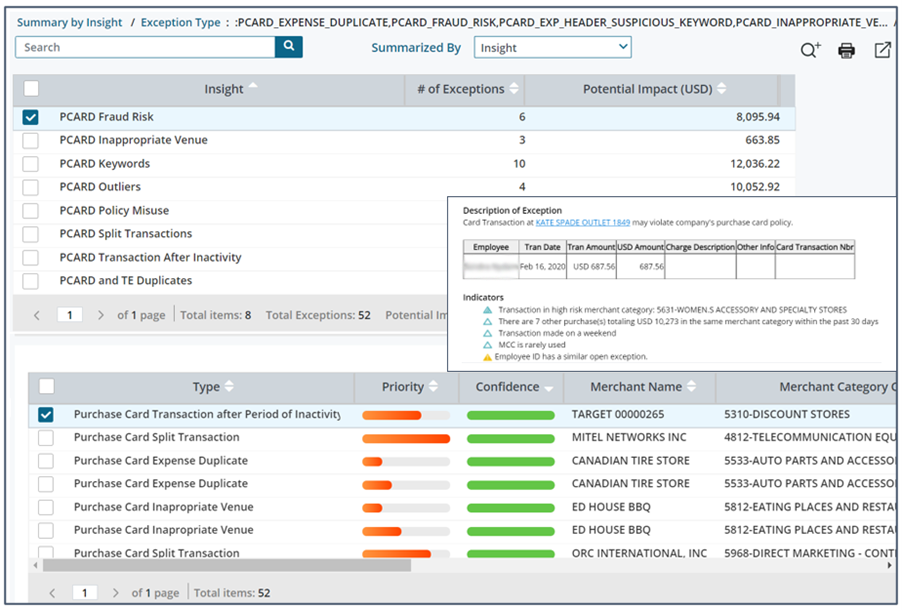Click into the Search field
Viewport: 902px width, 610px height.
coord(145,47)
